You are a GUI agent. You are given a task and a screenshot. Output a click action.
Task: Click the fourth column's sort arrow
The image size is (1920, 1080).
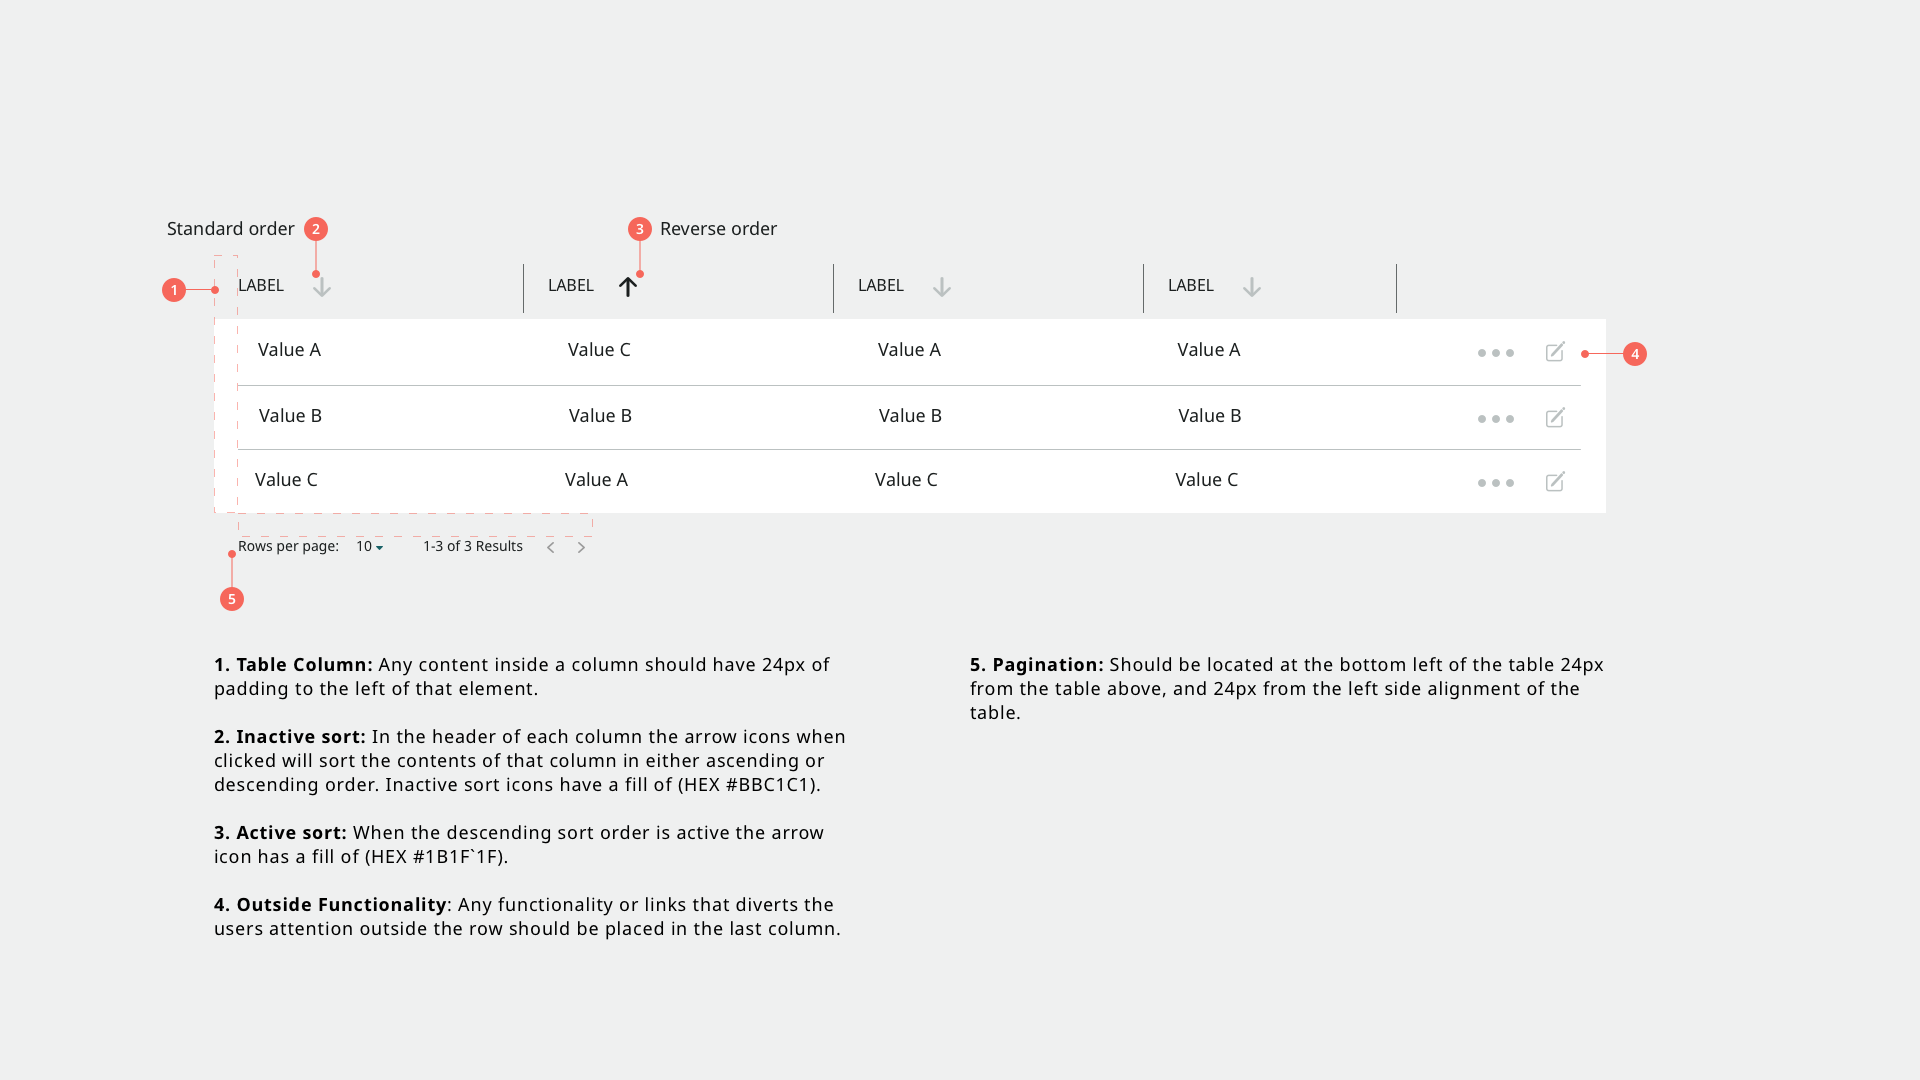click(1251, 287)
